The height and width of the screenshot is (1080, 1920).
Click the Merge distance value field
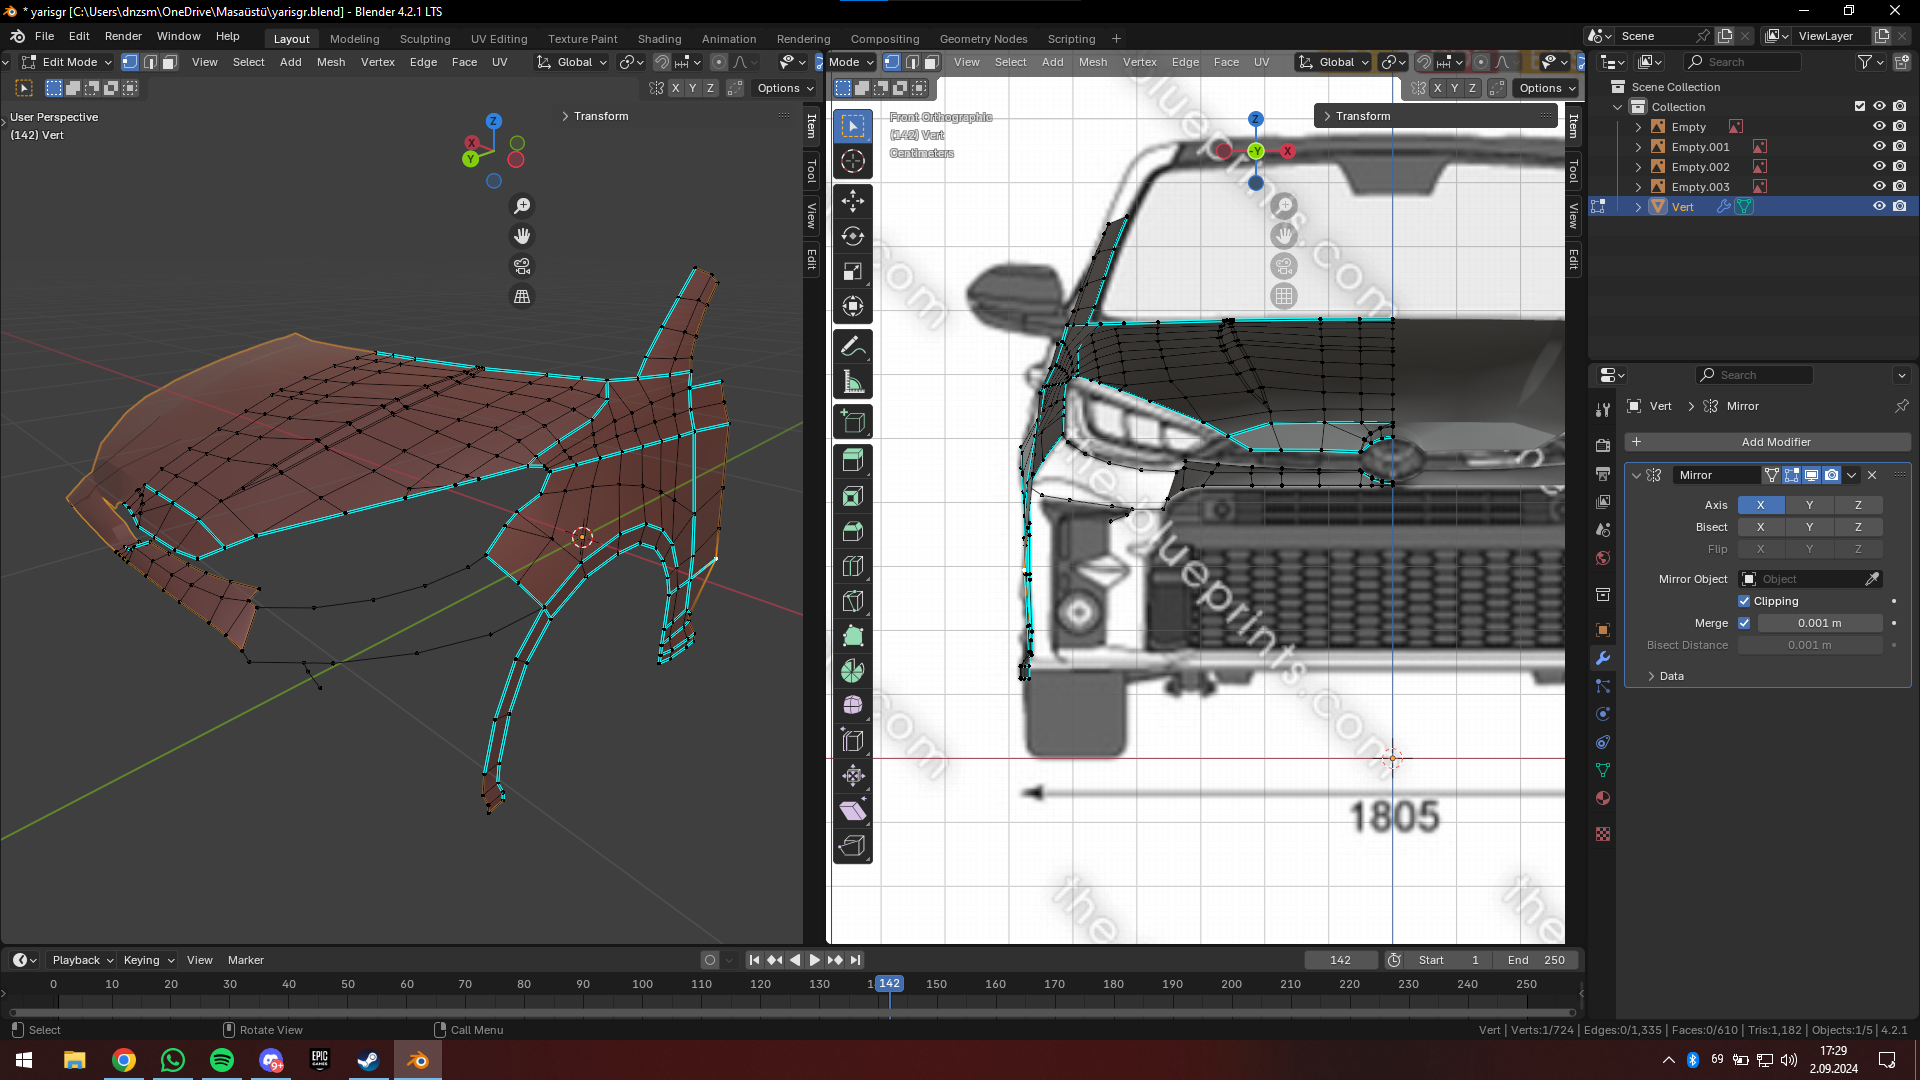[1819, 623]
